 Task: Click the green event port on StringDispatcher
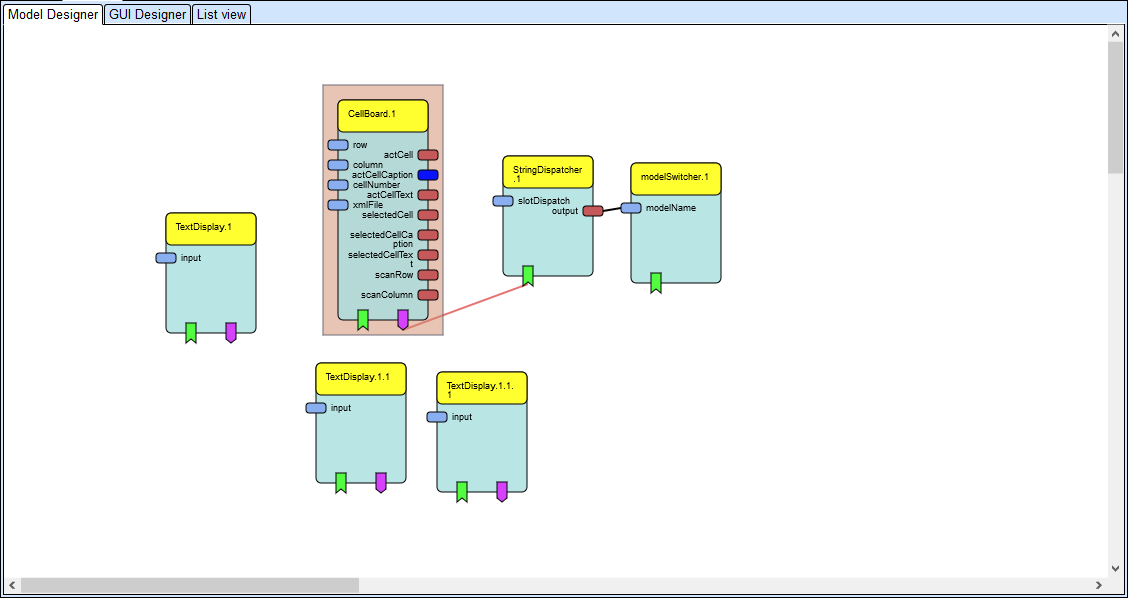pos(528,275)
